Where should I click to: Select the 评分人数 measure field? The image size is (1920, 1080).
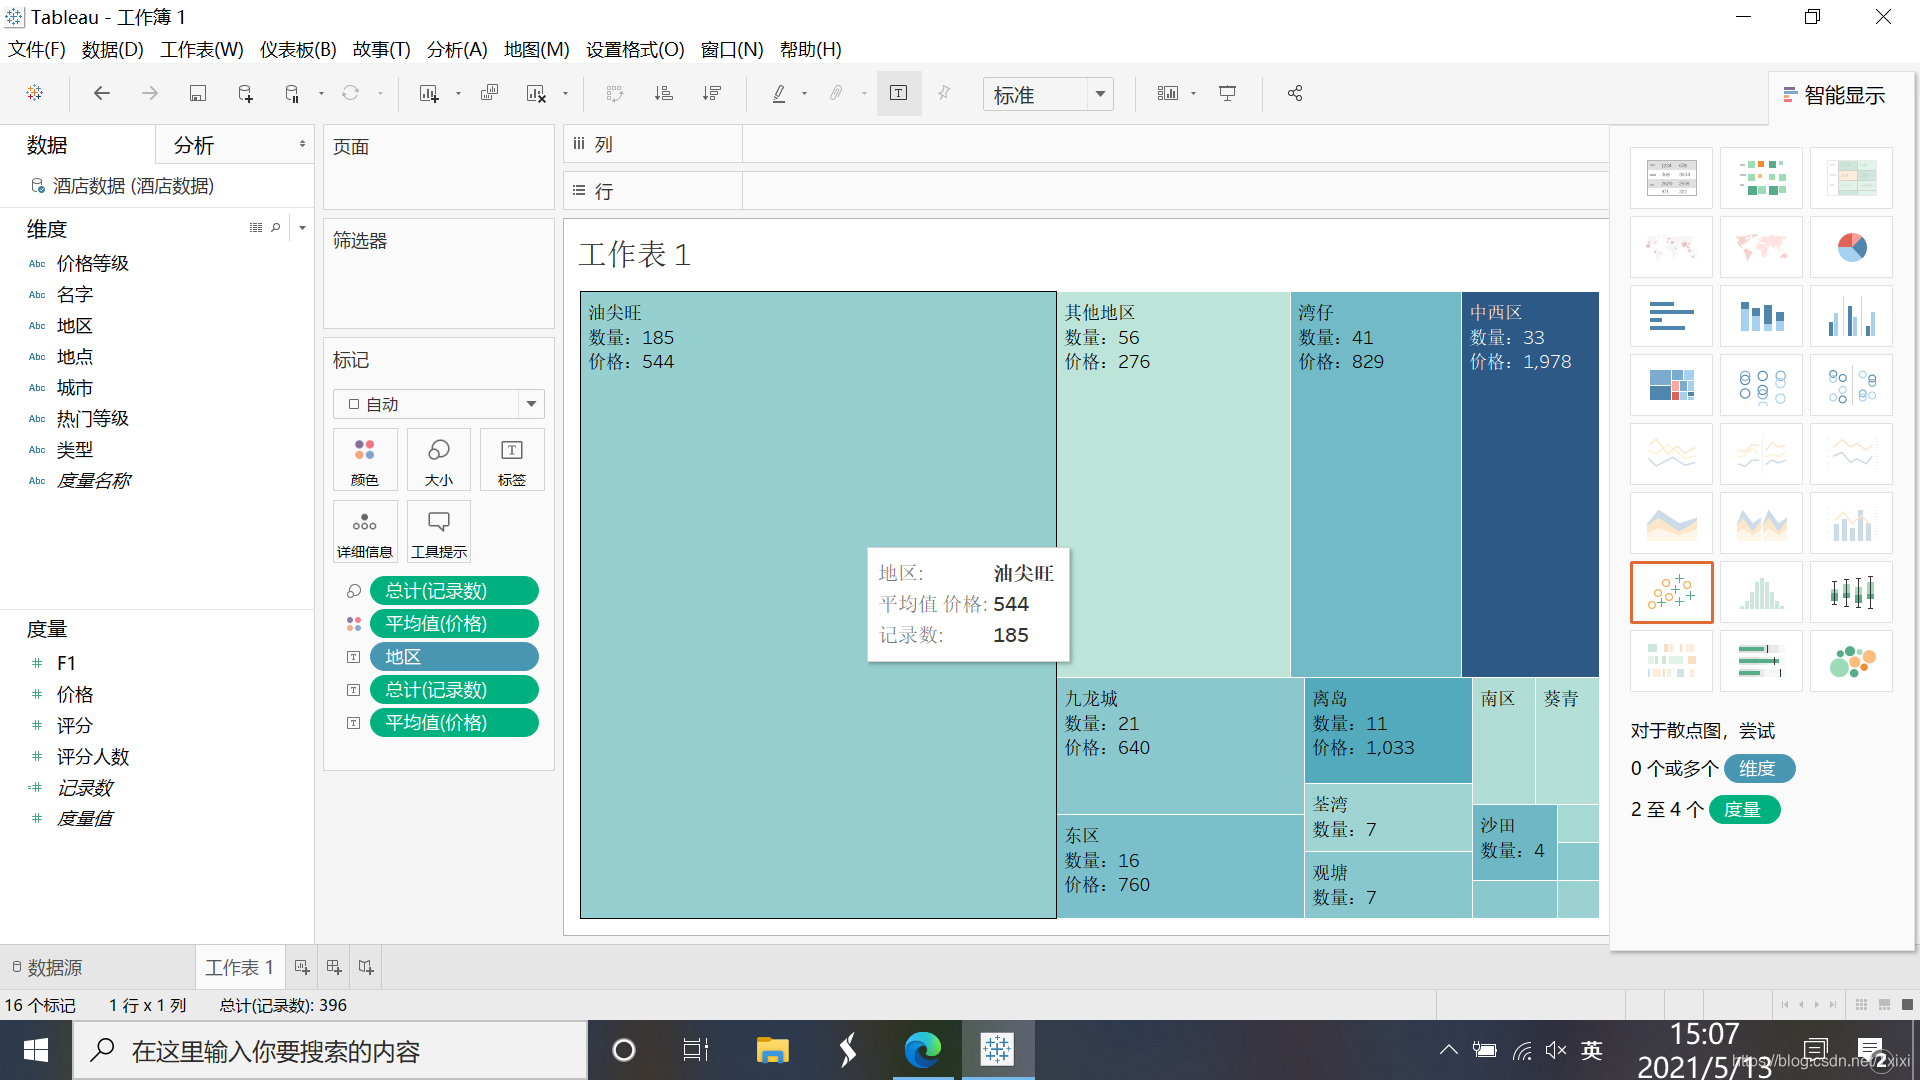click(x=92, y=757)
